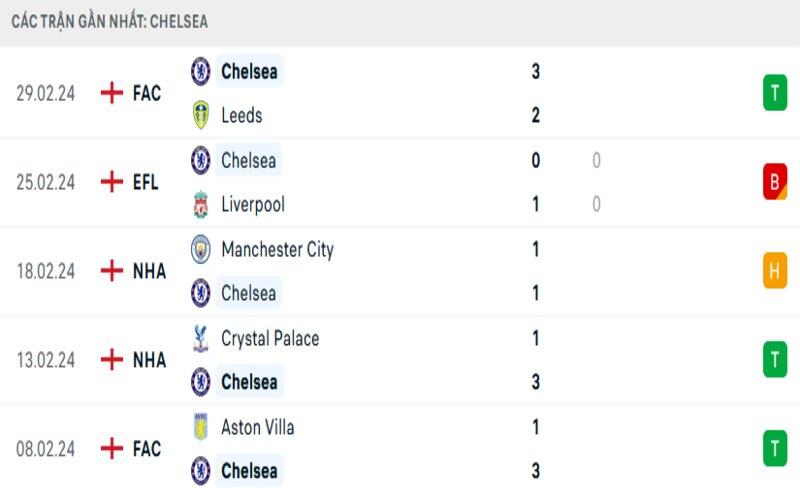The width and height of the screenshot is (800, 500).
Task: Click the Manchester City crest icon
Action: (x=201, y=249)
